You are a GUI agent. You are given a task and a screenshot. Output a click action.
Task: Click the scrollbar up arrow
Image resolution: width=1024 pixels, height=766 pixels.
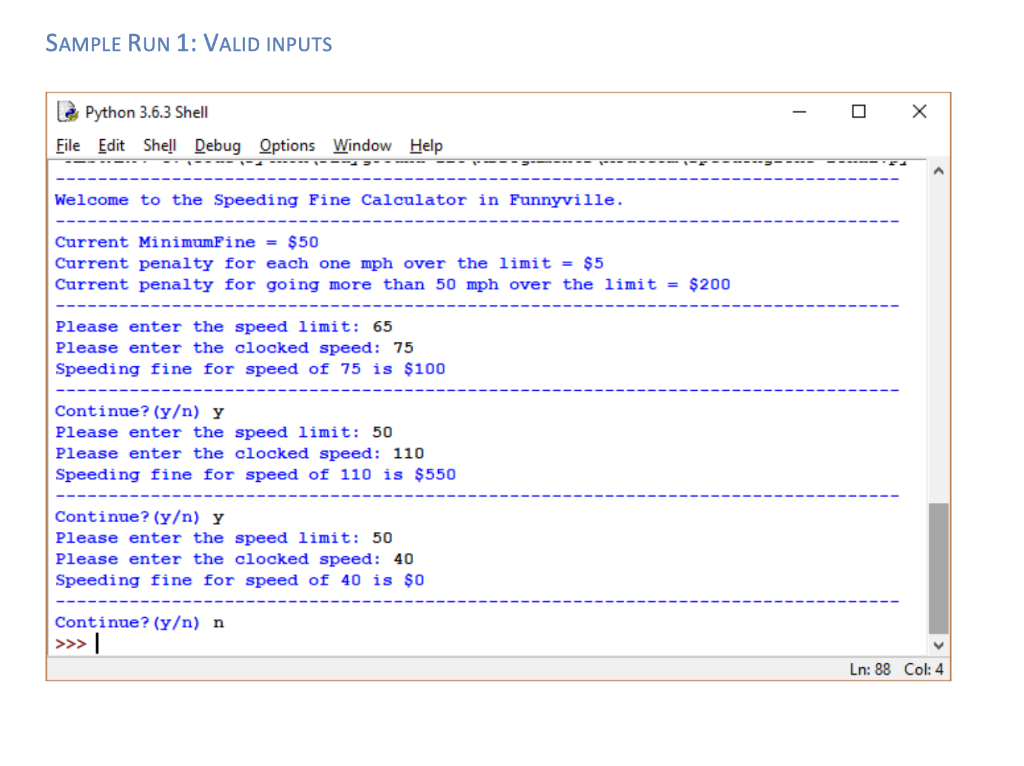[938, 169]
